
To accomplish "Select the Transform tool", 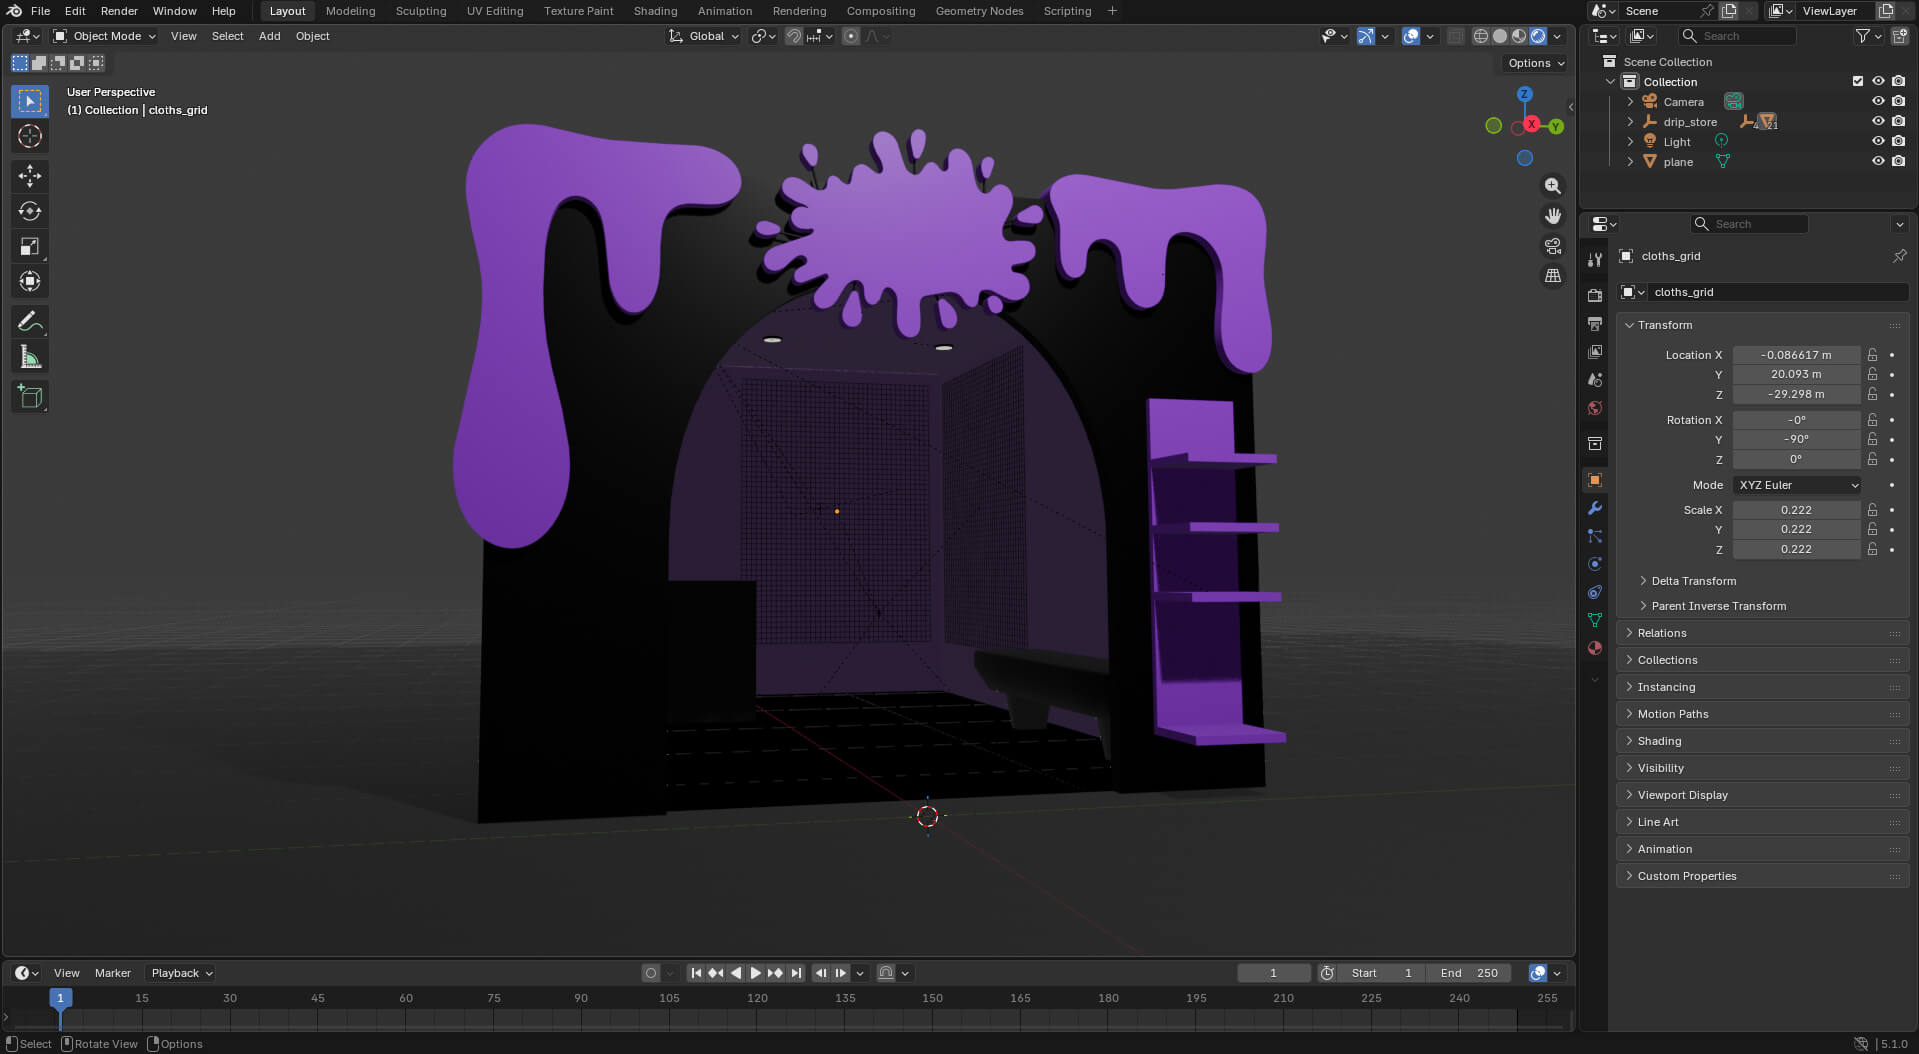I will click(x=30, y=281).
